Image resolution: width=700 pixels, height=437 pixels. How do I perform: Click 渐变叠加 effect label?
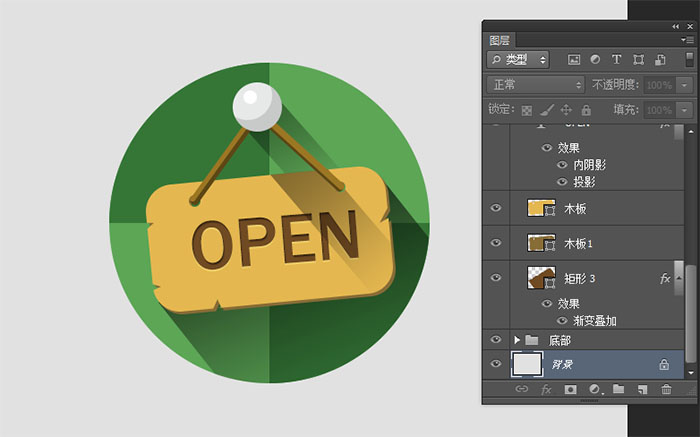[x=595, y=321]
